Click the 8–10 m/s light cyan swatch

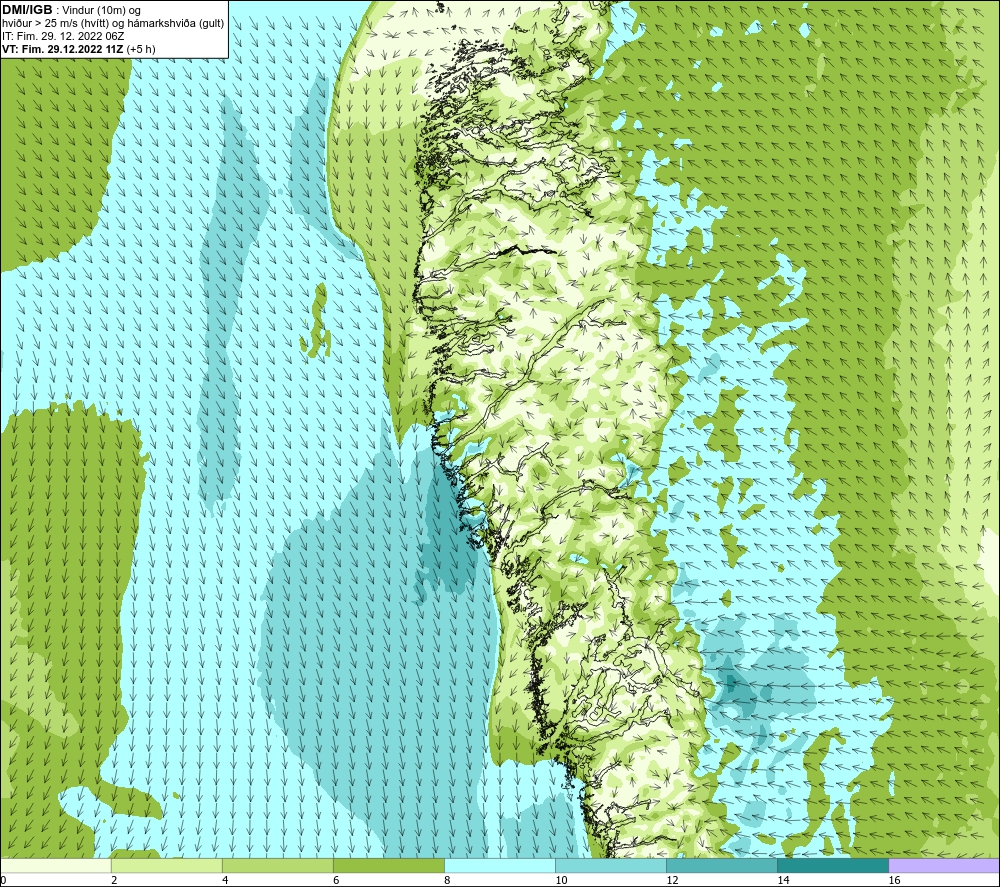499,865
